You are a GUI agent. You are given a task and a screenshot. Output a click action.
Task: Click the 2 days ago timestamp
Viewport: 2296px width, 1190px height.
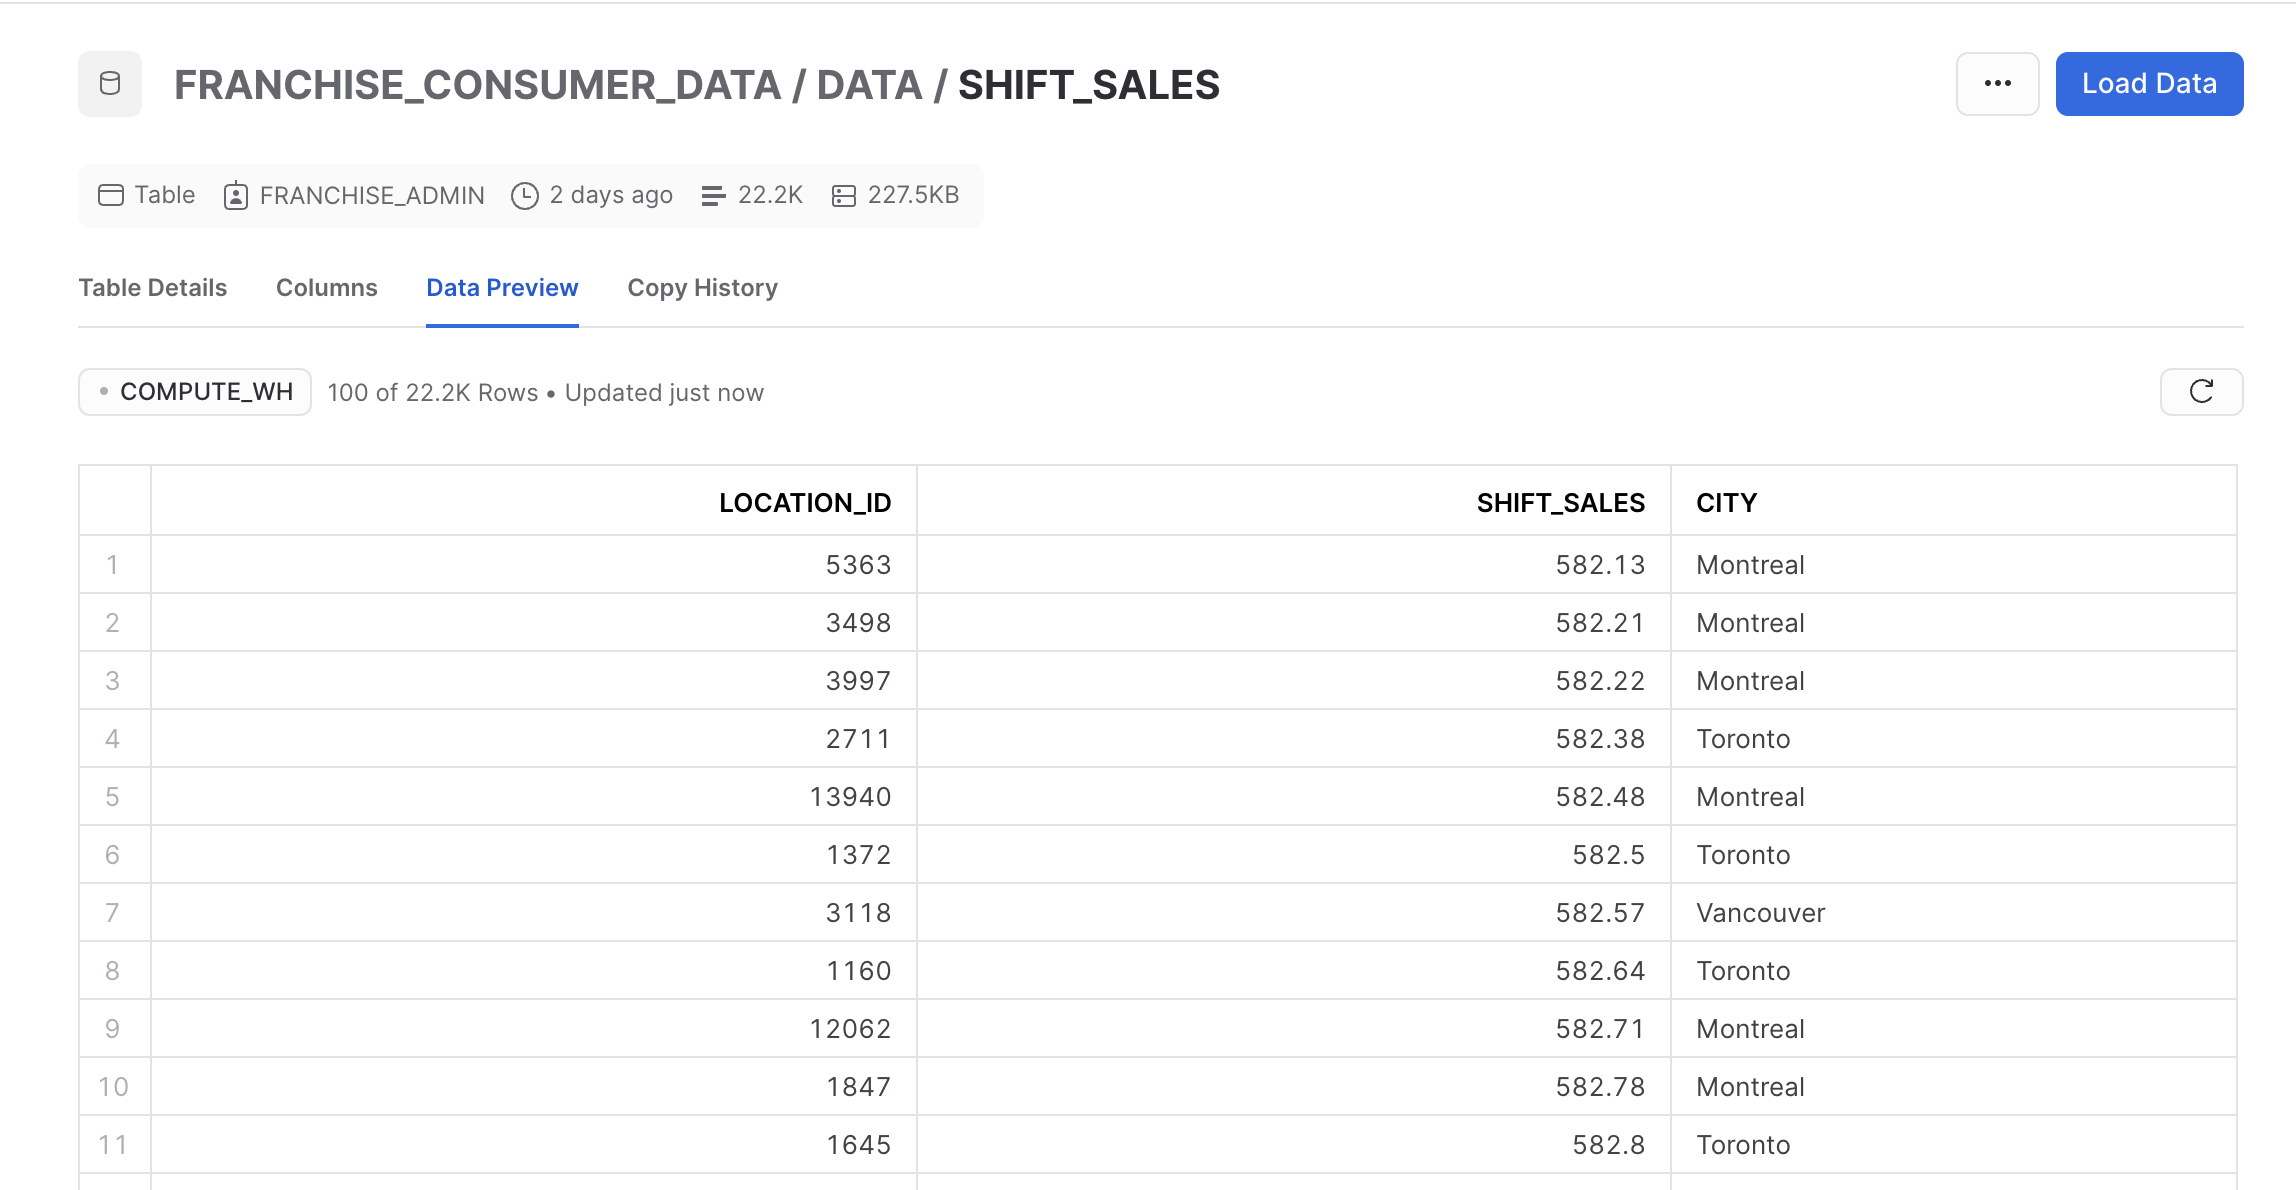611,195
